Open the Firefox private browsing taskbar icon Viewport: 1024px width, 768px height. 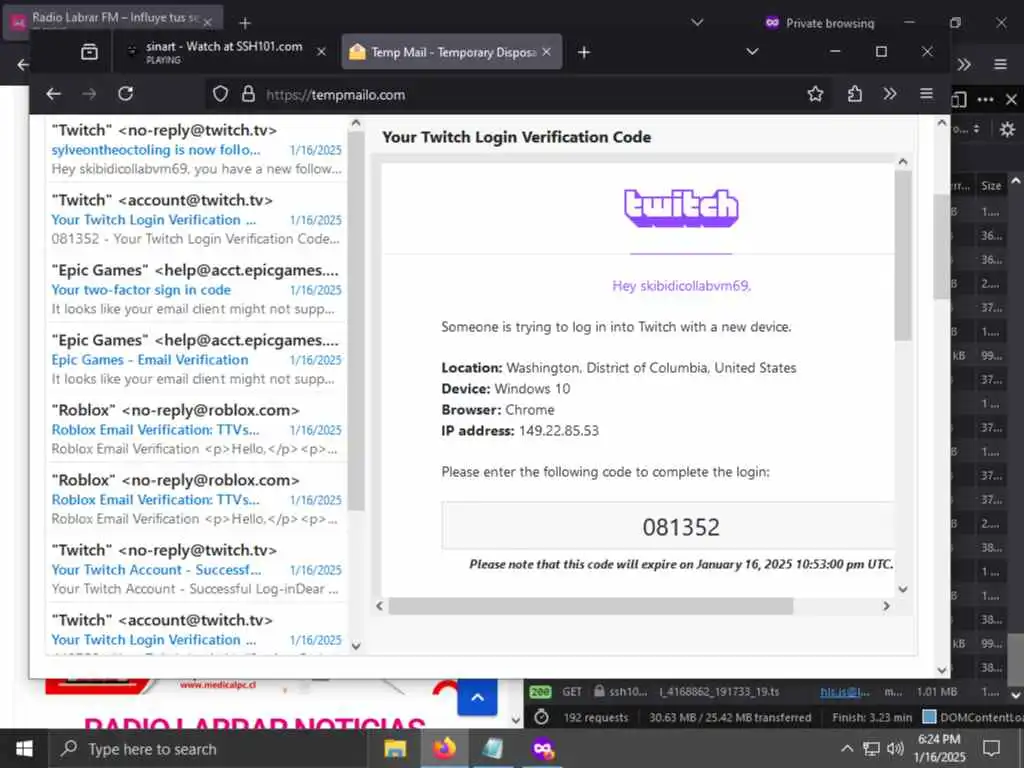pyautogui.click(x=543, y=748)
